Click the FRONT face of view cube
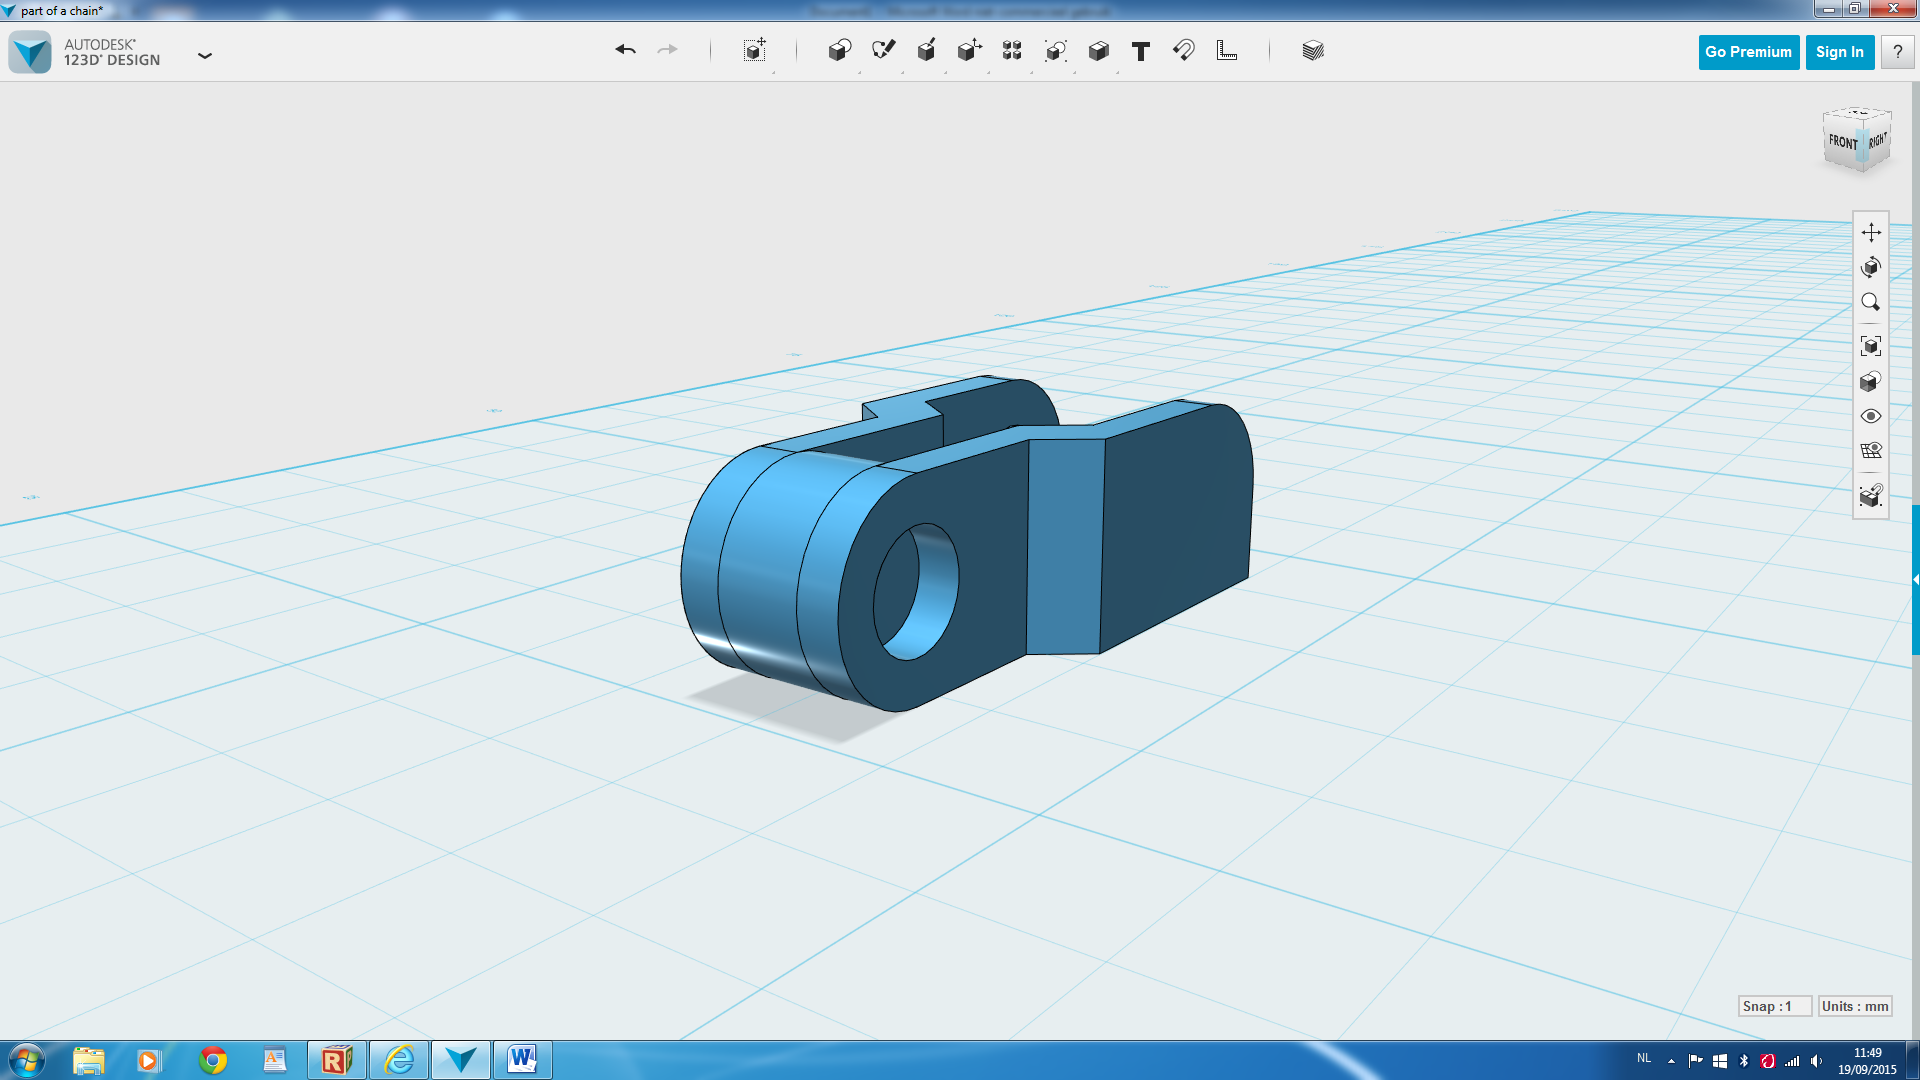1920x1080 pixels. click(x=1842, y=142)
